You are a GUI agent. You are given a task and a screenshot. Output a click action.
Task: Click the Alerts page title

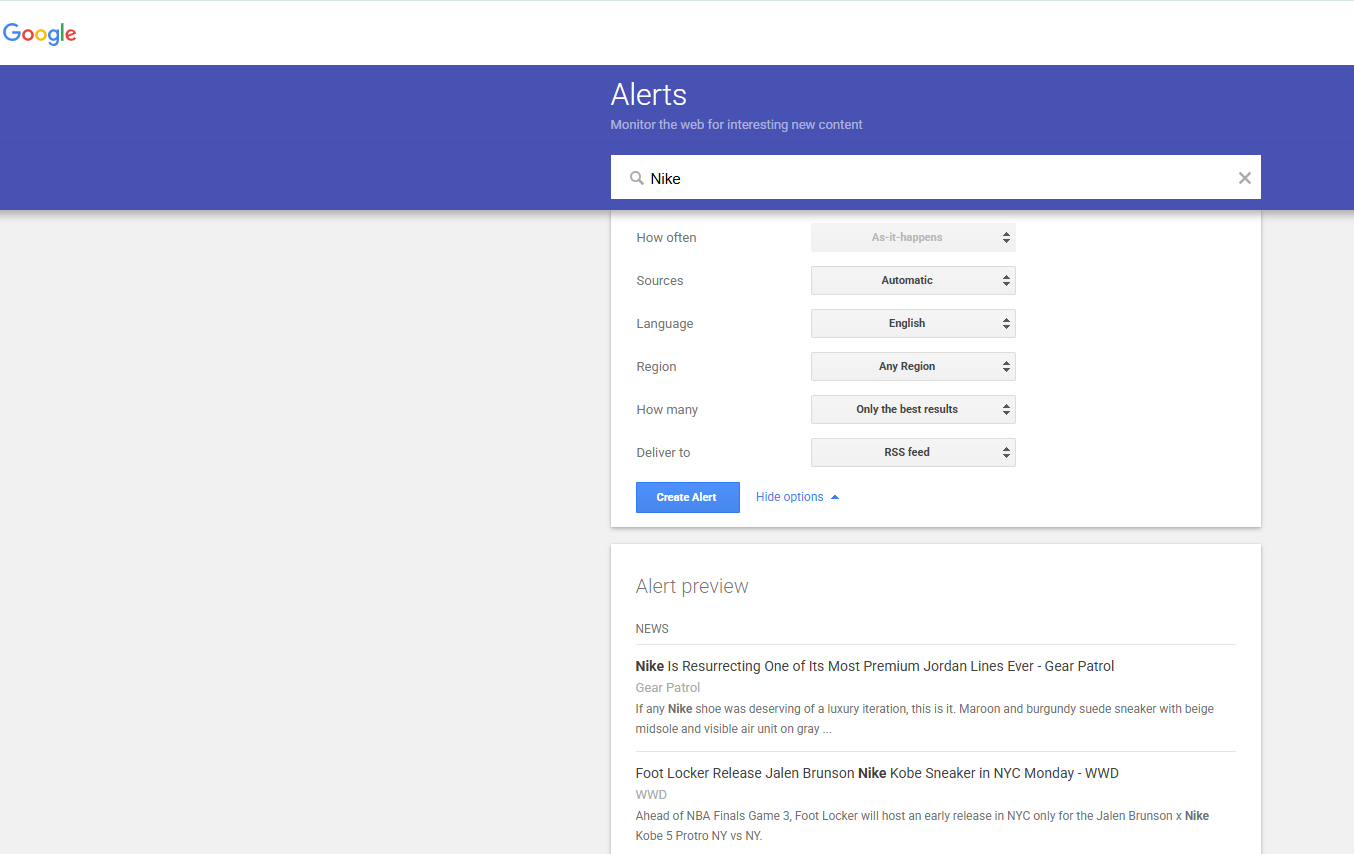pyautogui.click(x=649, y=95)
